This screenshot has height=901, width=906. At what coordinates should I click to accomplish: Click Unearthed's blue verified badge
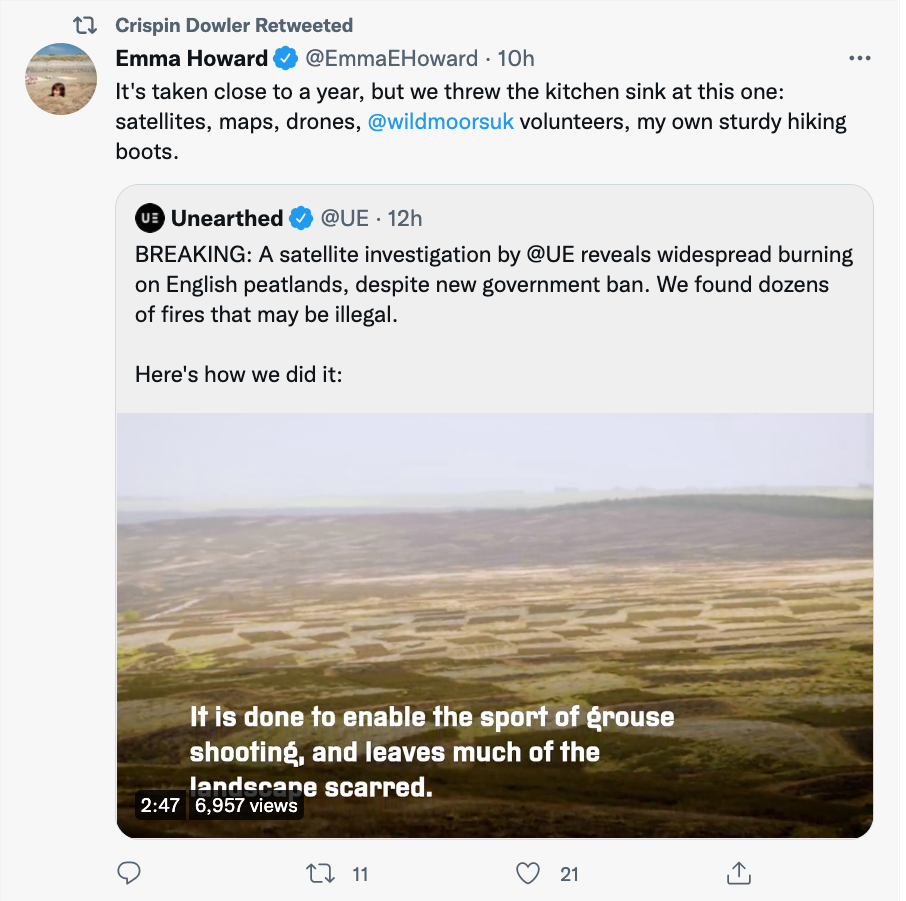[x=300, y=218]
